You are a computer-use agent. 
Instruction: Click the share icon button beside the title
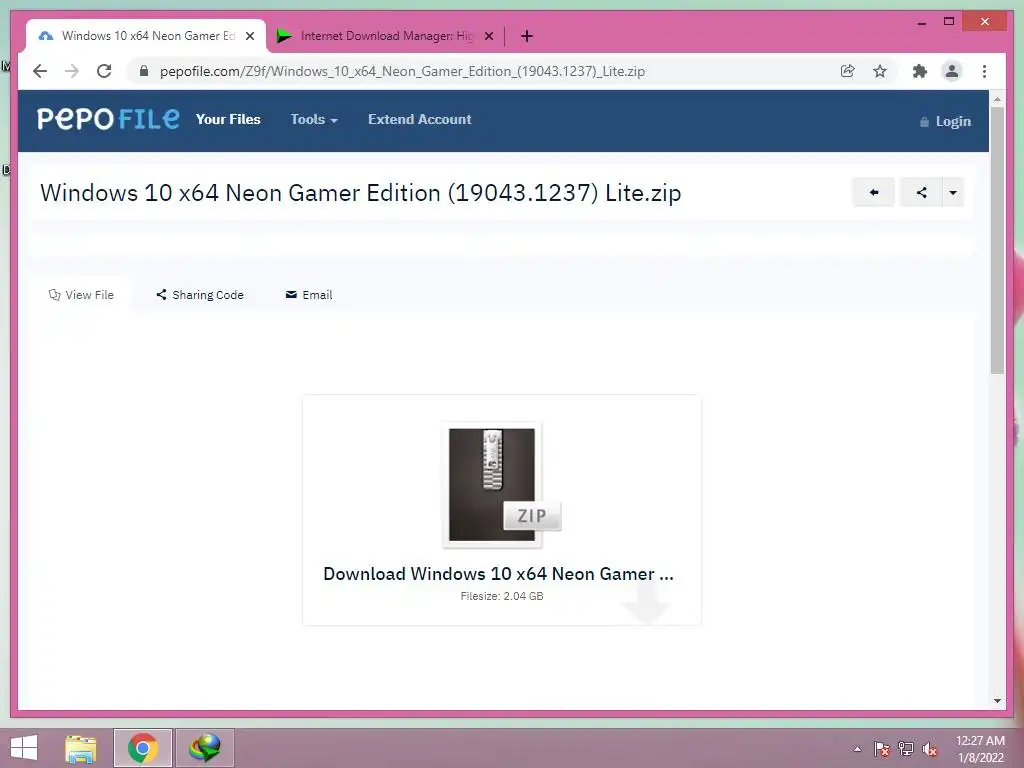921,193
